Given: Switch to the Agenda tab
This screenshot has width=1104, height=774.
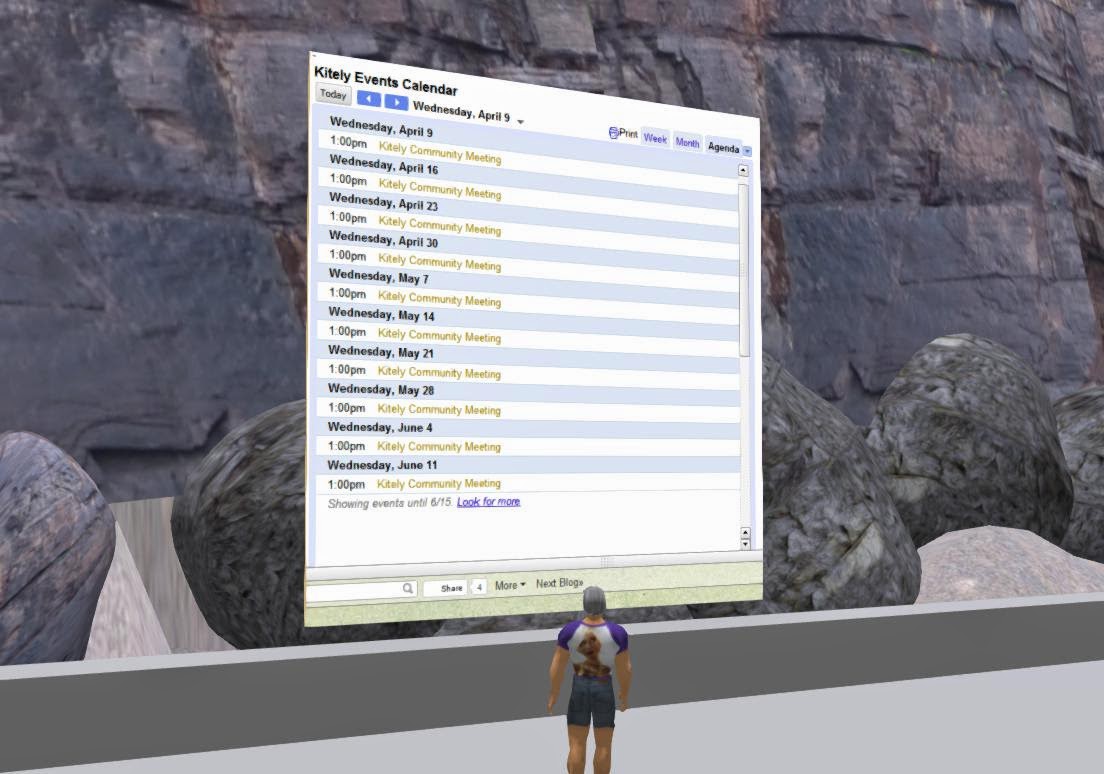Looking at the screenshot, I should [723, 147].
